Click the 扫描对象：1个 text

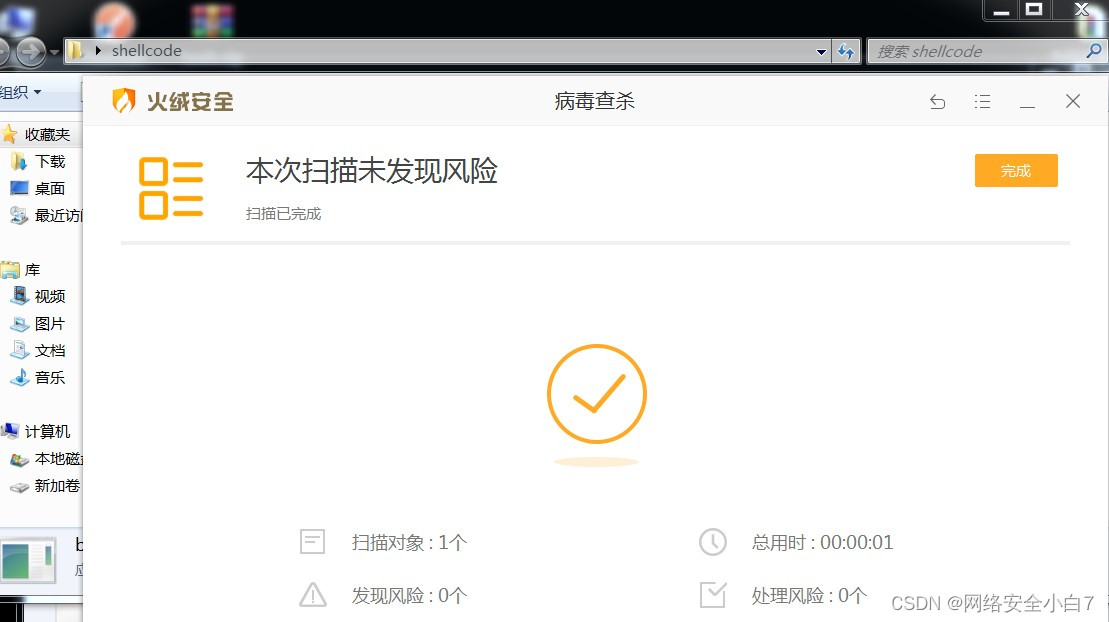(410, 543)
